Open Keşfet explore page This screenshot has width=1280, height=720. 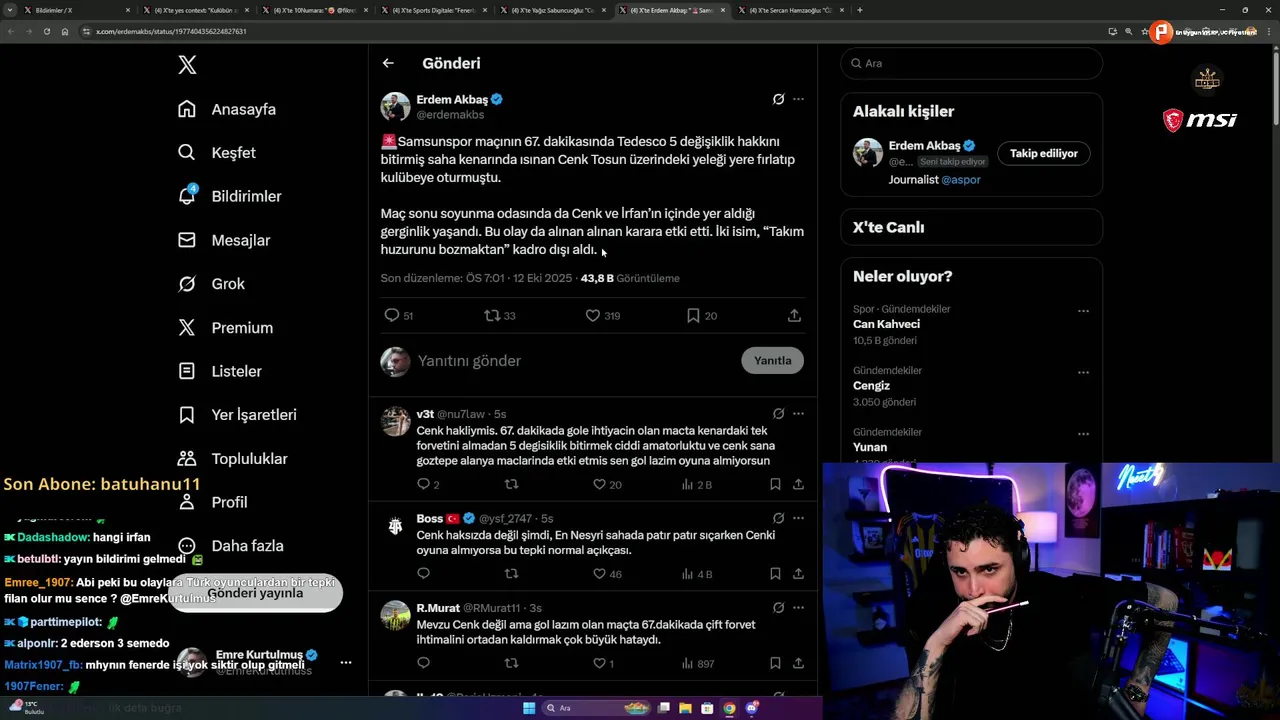tap(217, 153)
